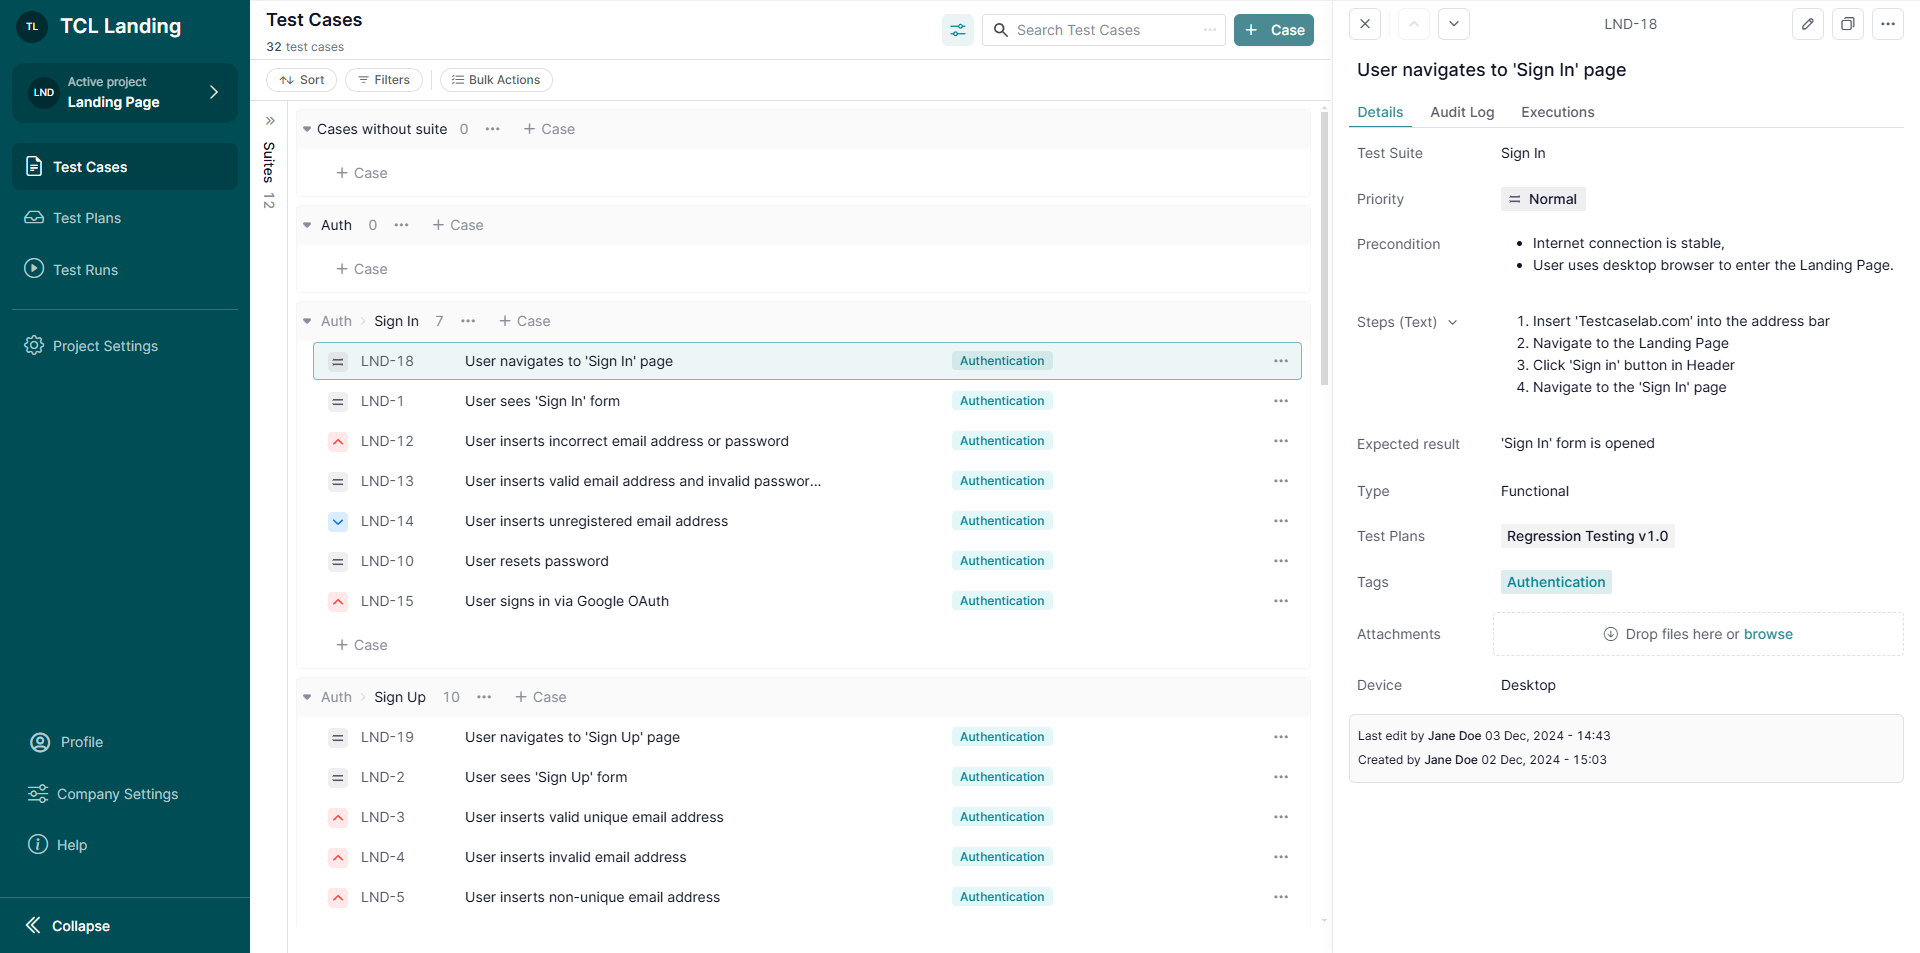Switch to the Audit Log tab
The image size is (1920, 953).
[x=1461, y=112]
